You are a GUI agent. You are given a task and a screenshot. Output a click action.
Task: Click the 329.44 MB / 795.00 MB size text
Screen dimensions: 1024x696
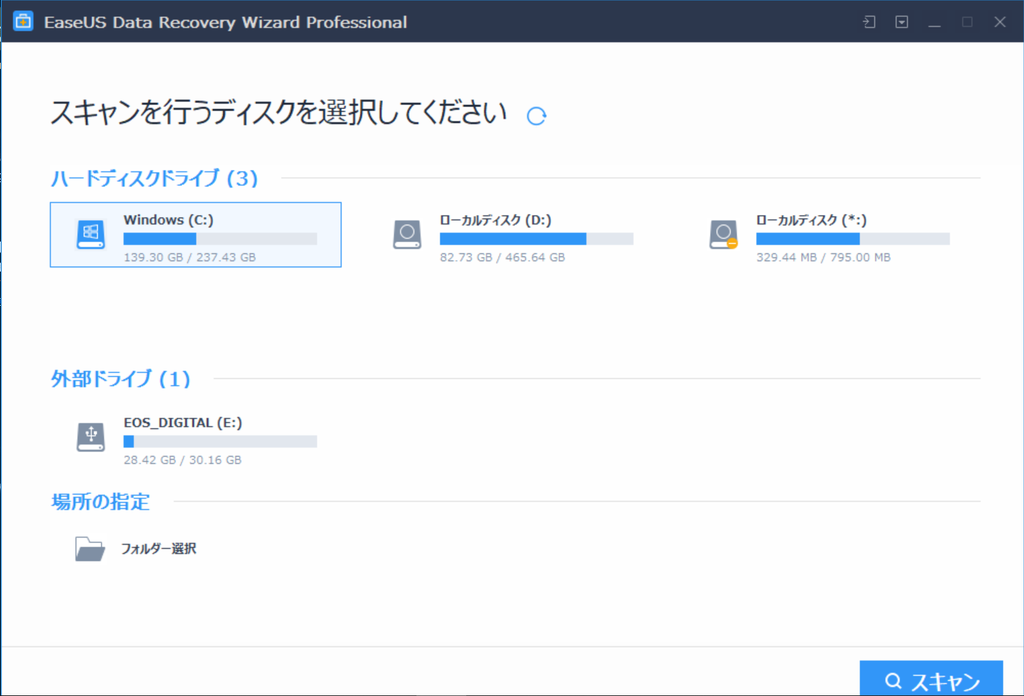[x=824, y=257]
